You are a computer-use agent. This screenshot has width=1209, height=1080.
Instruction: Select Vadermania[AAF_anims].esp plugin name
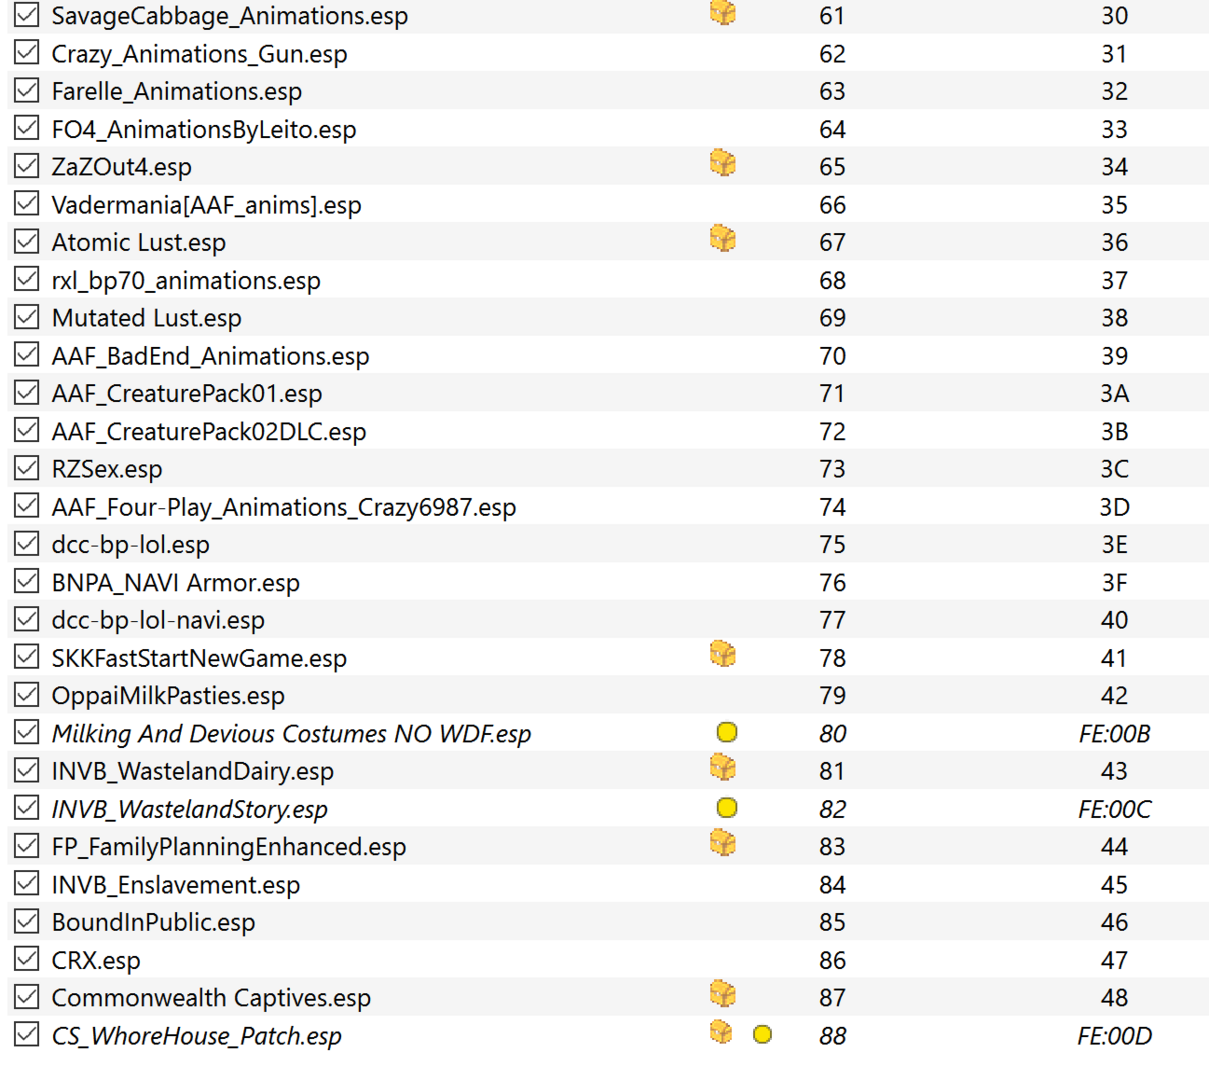206,205
